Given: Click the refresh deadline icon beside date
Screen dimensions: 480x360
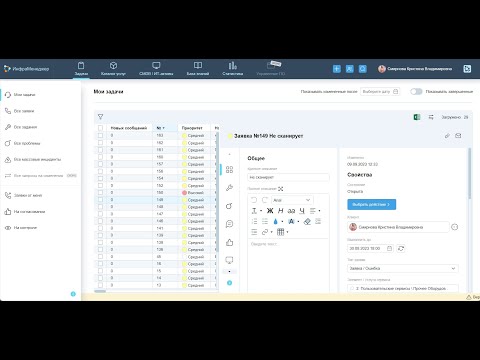Looking at the screenshot, I should point(401,248).
